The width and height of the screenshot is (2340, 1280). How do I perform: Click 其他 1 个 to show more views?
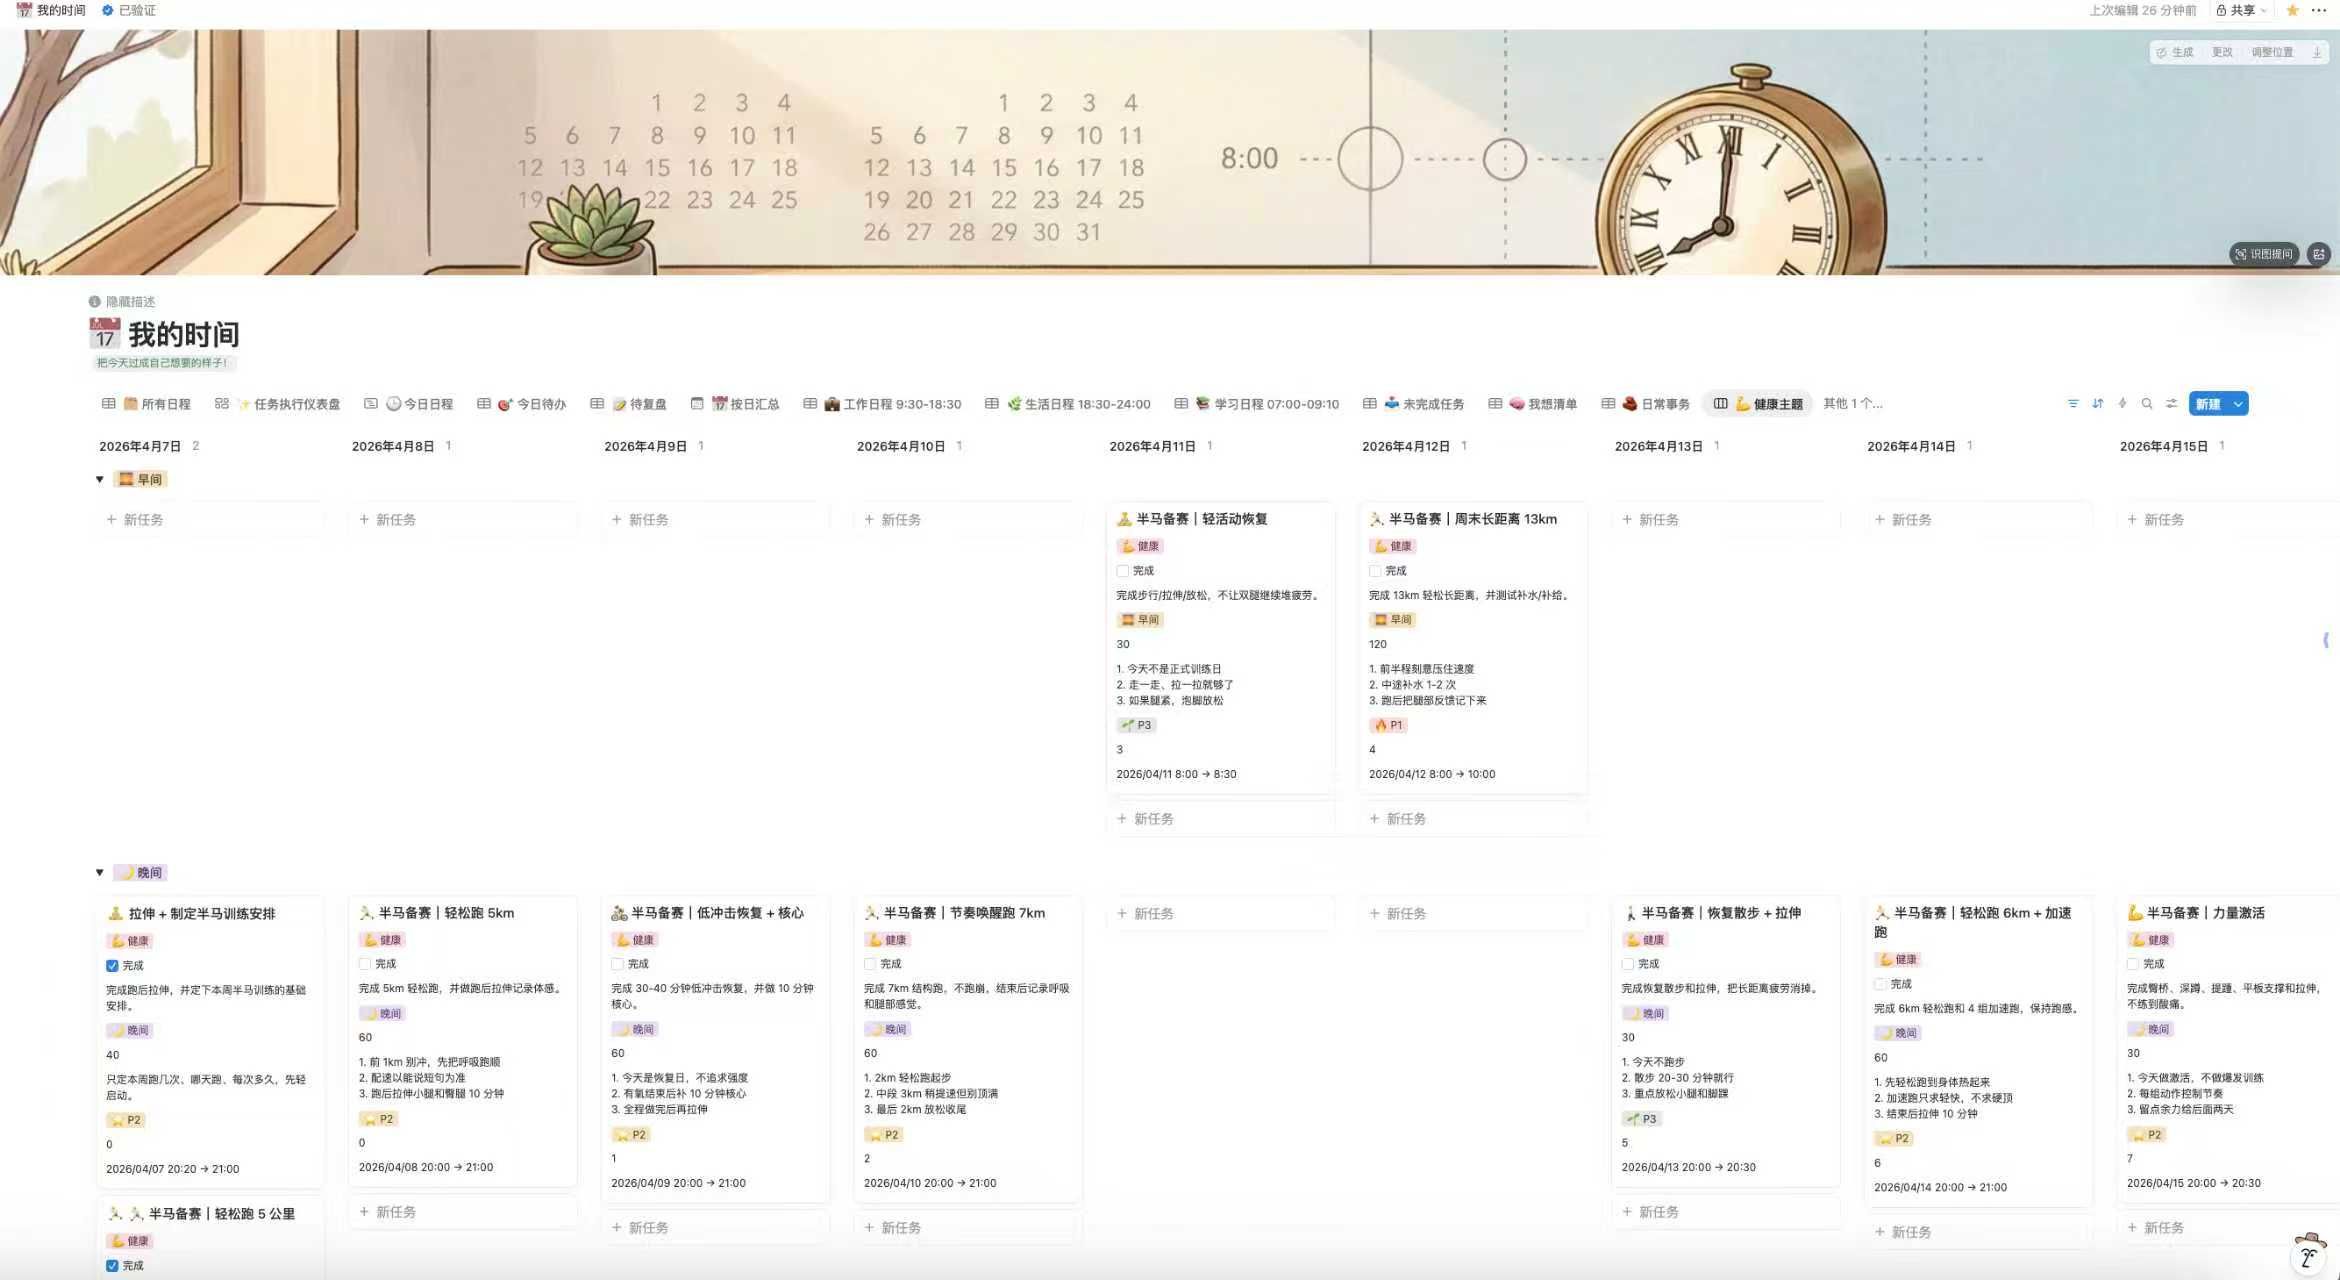(1852, 404)
